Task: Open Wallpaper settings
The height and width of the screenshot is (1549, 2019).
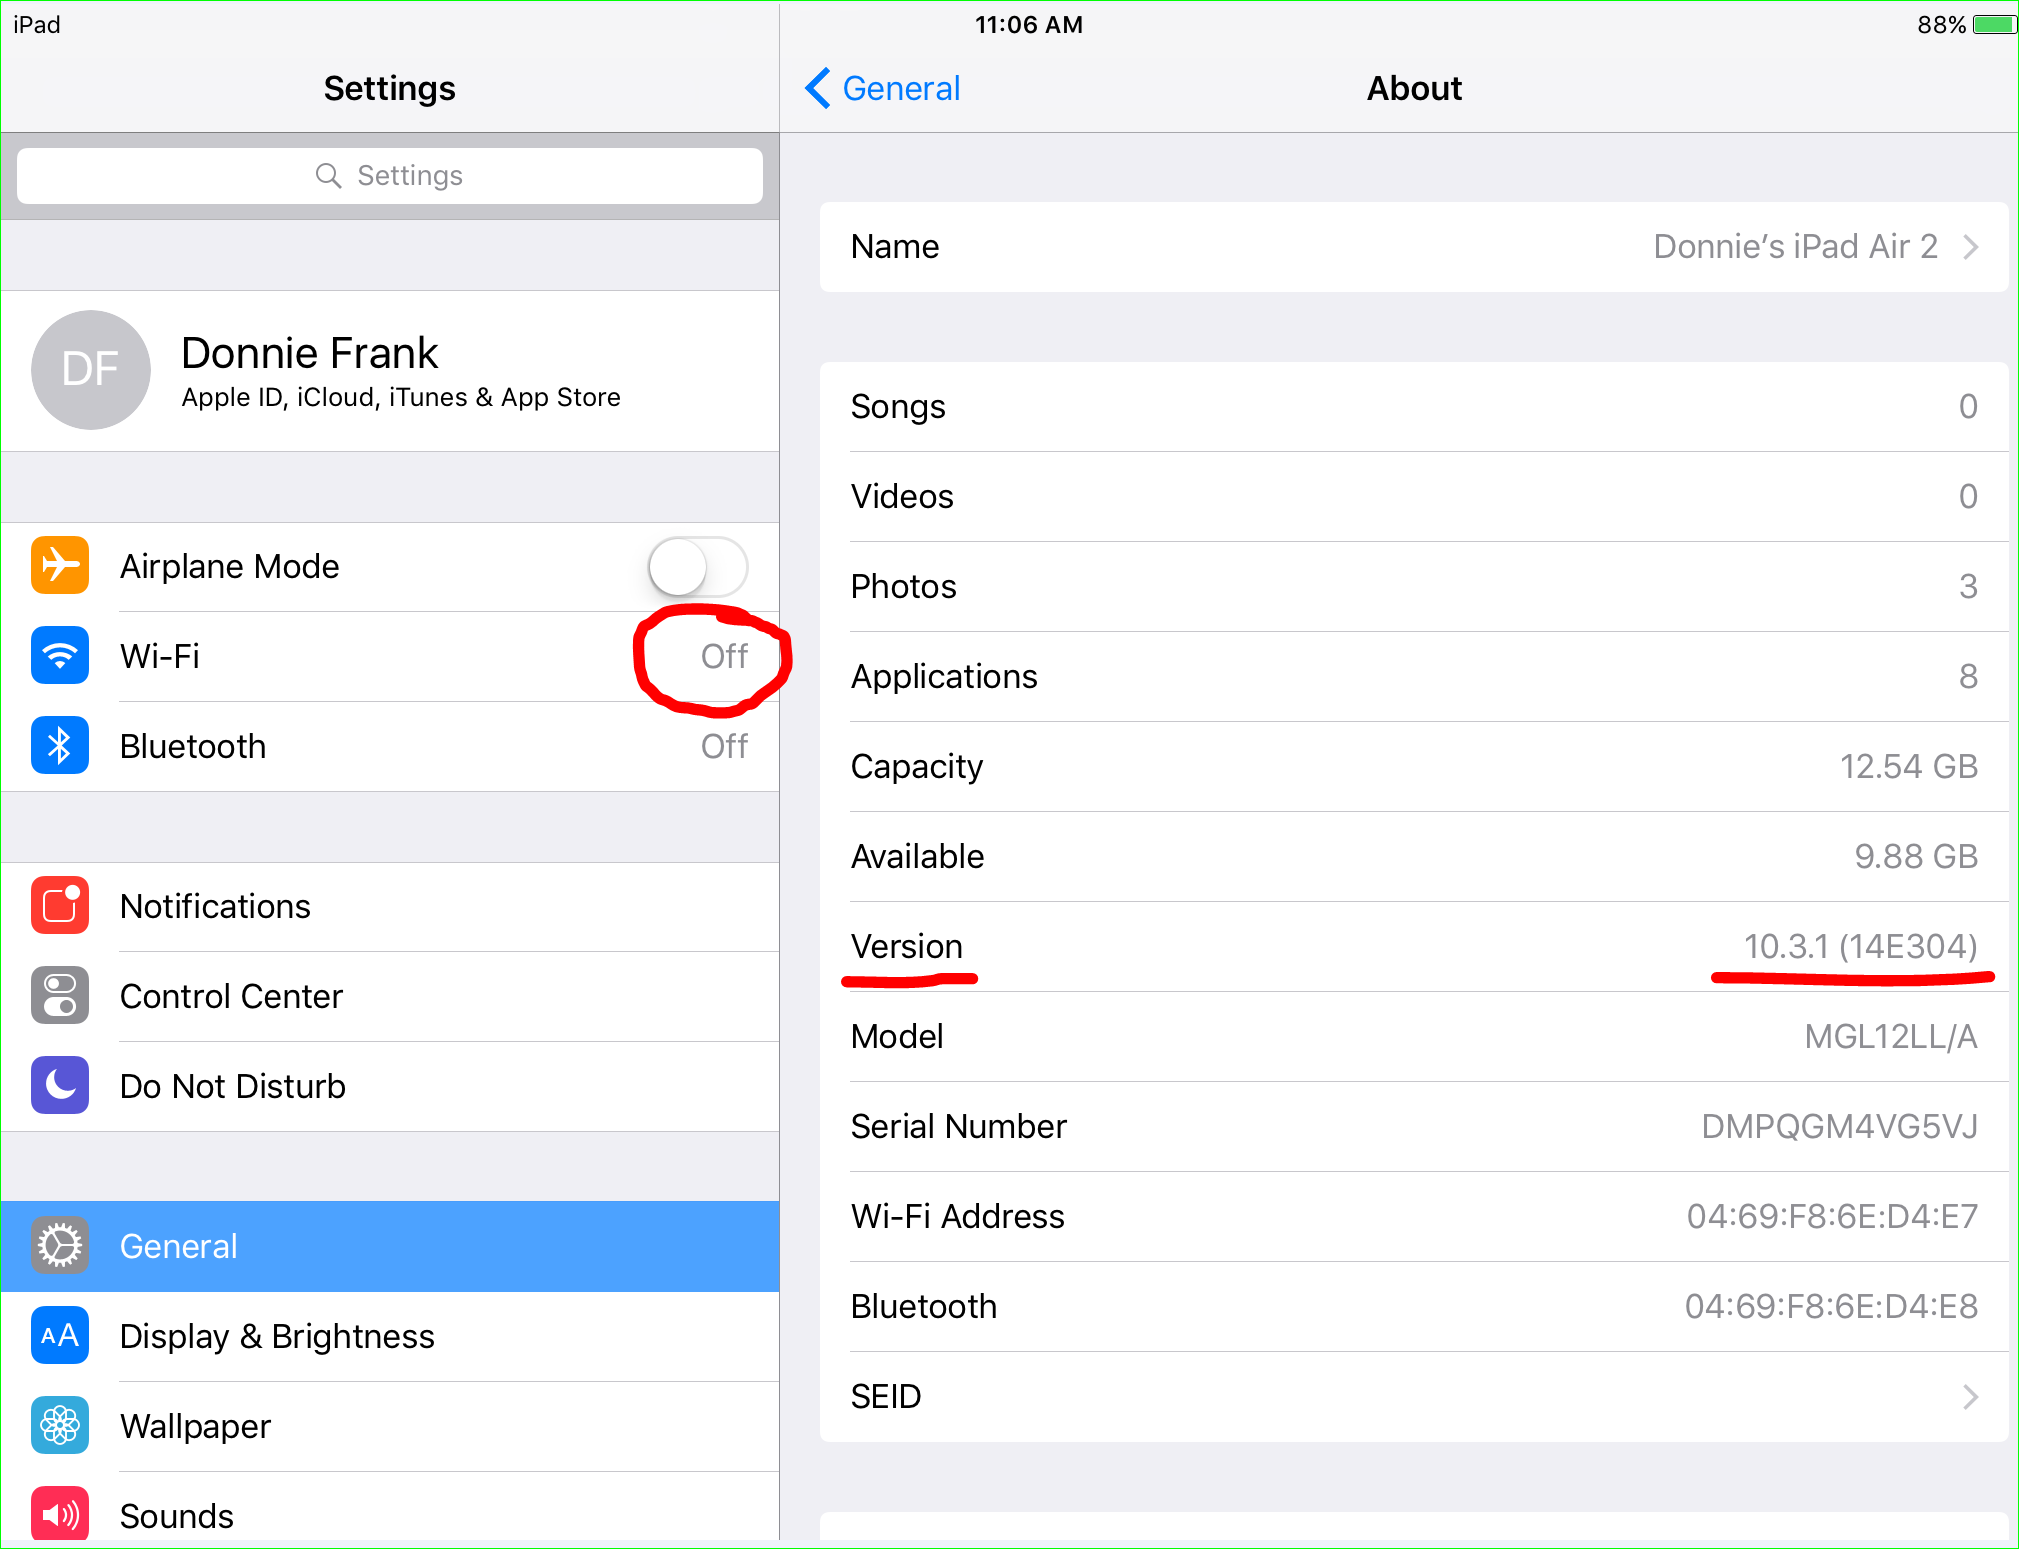Action: tap(390, 1426)
